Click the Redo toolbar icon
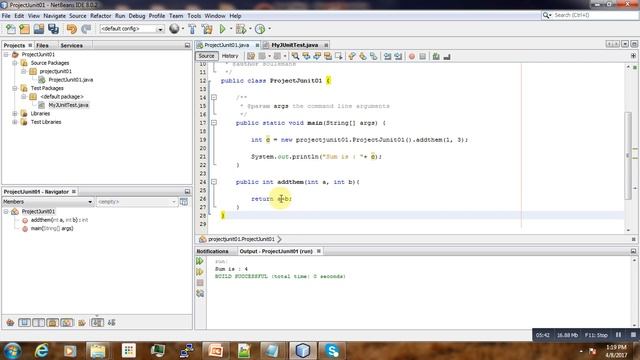Screen dimensions: 640x360 tap(86, 29)
